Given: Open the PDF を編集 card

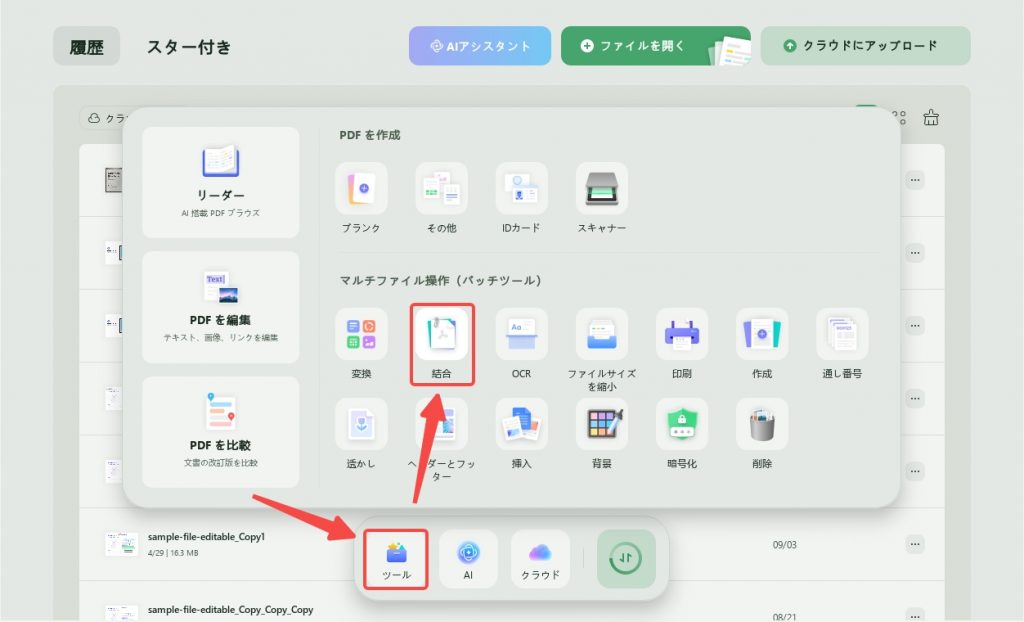Looking at the screenshot, I should coord(221,307).
